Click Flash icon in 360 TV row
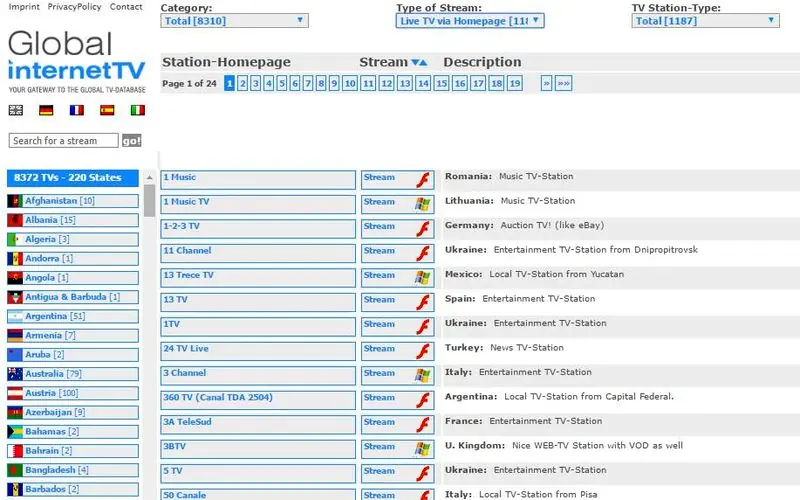This screenshot has width=800, height=500. [x=422, y=401]
